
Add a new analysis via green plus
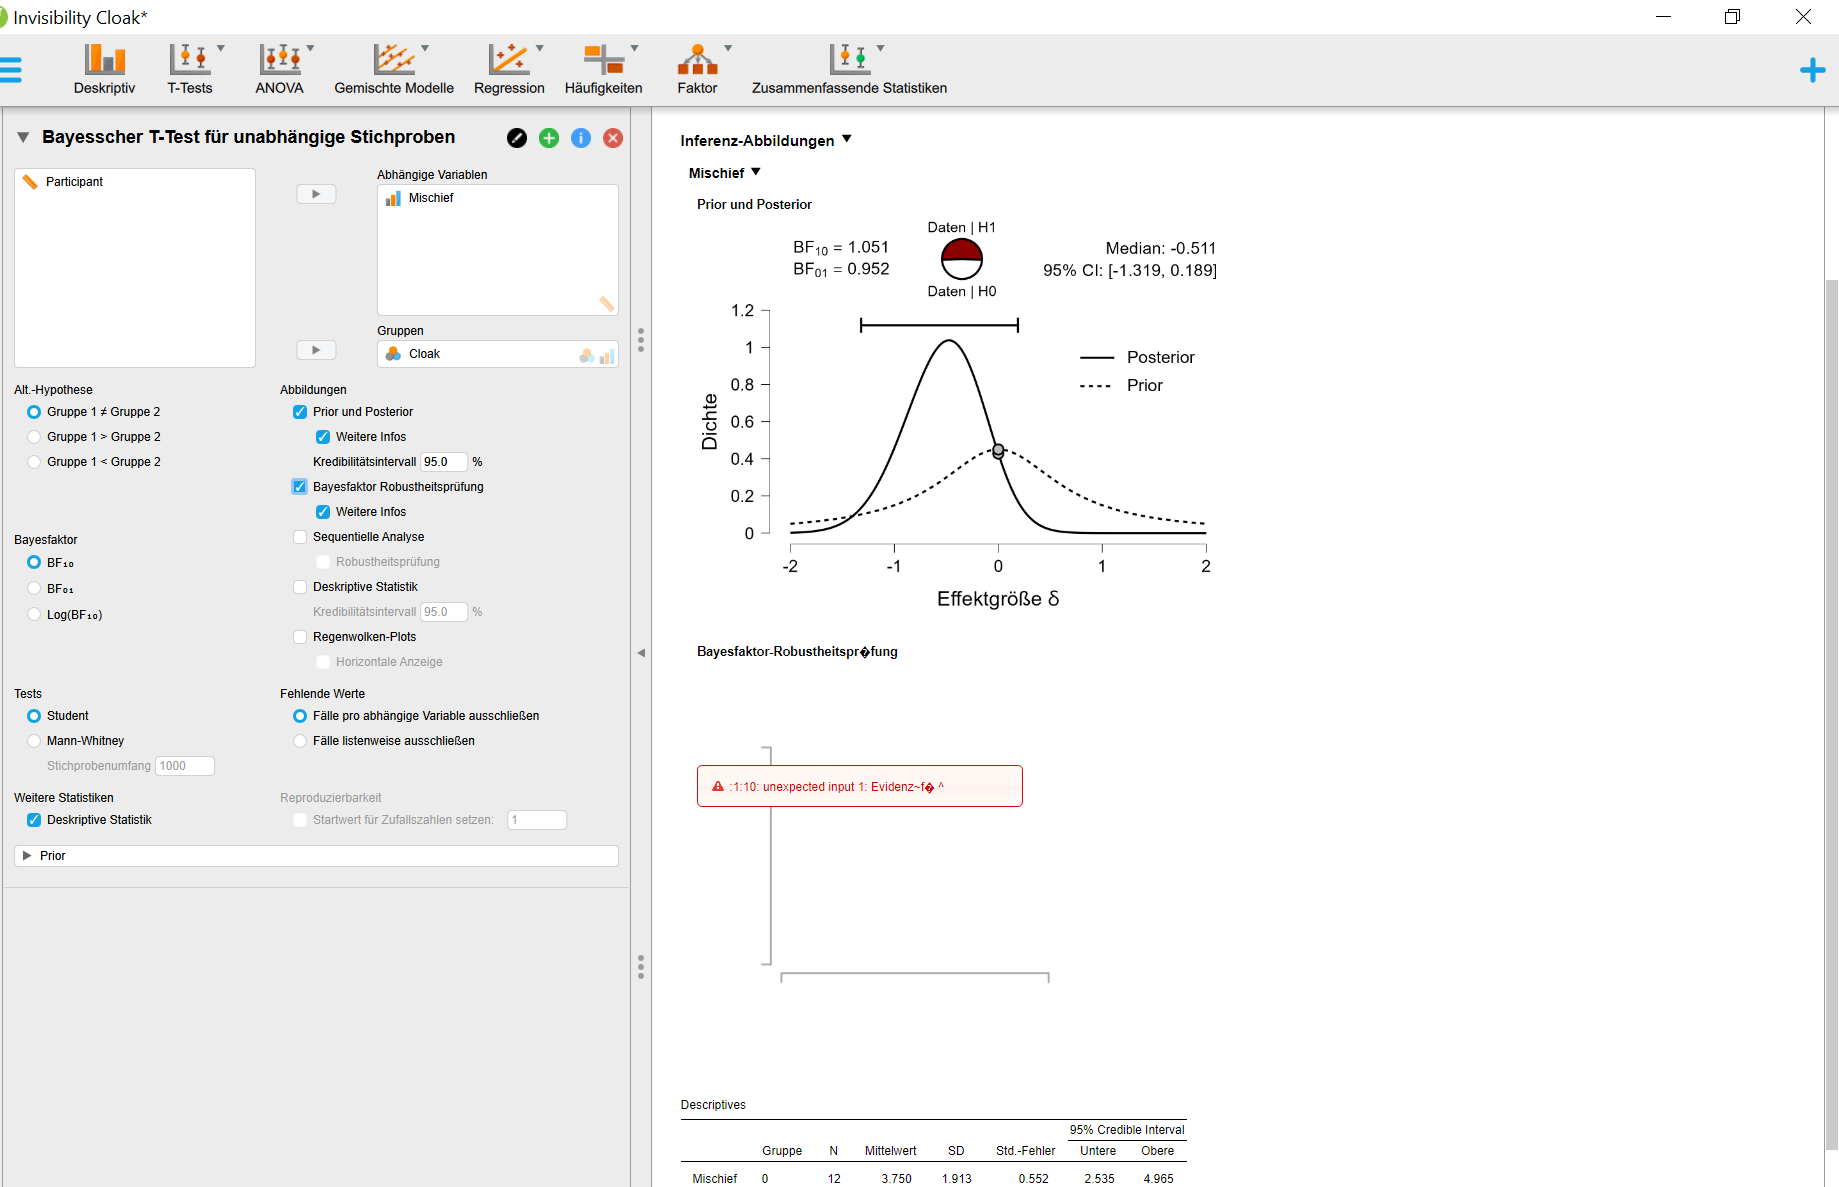pyautogui.click(x=548, y=138)
